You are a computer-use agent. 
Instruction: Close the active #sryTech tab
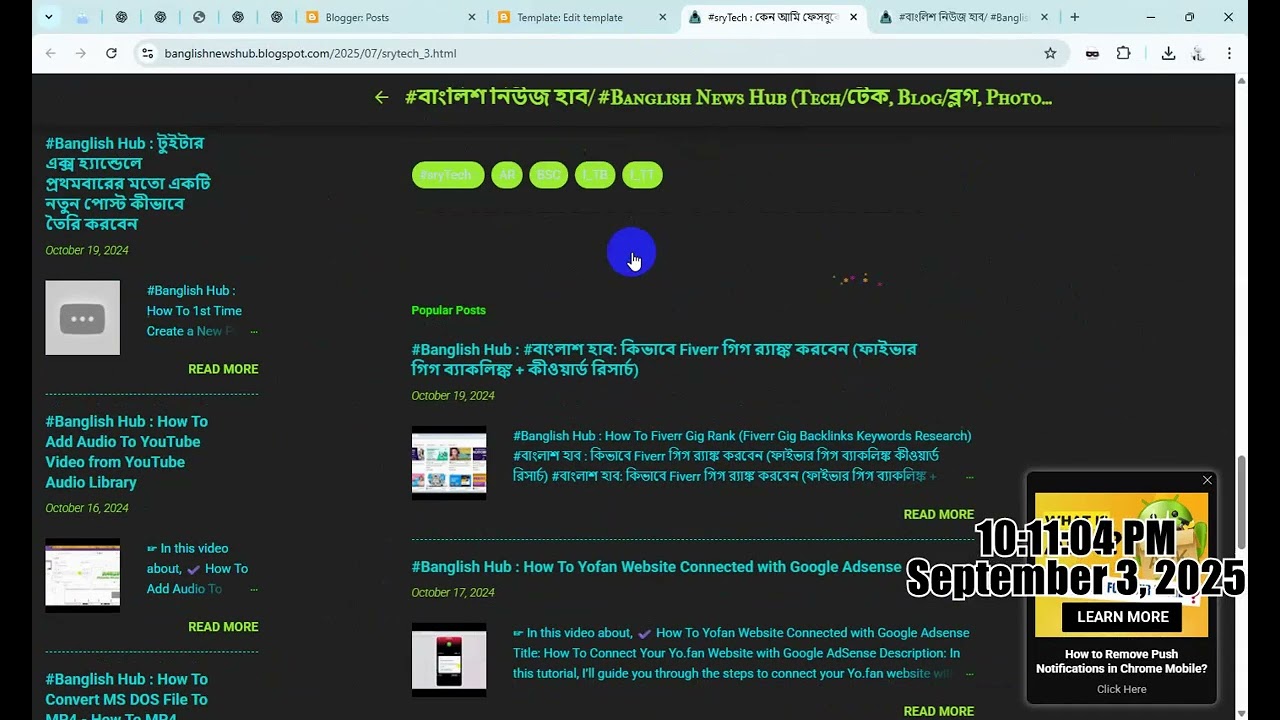pos(853,17)
